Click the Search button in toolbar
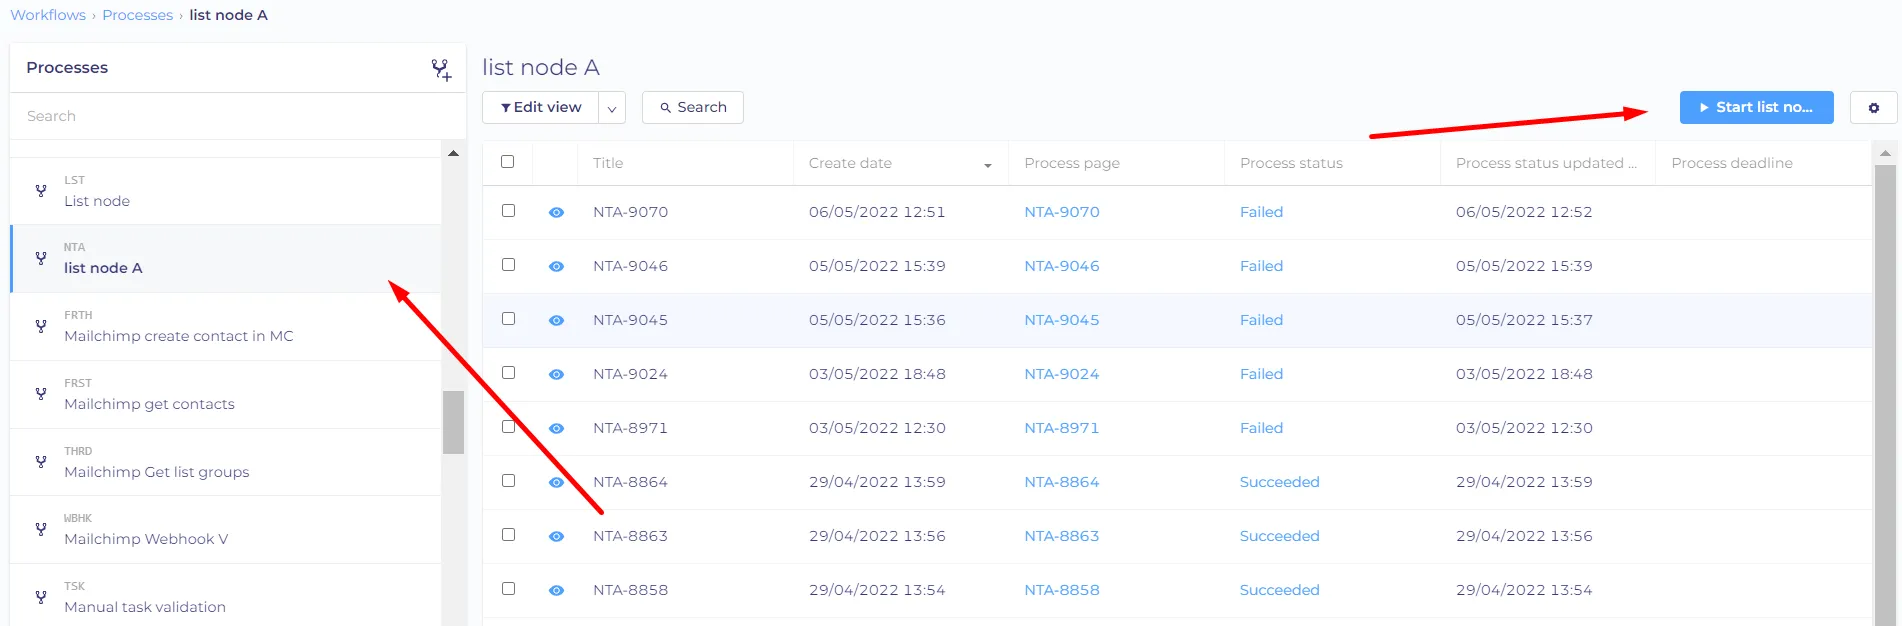 coord(693,107)
